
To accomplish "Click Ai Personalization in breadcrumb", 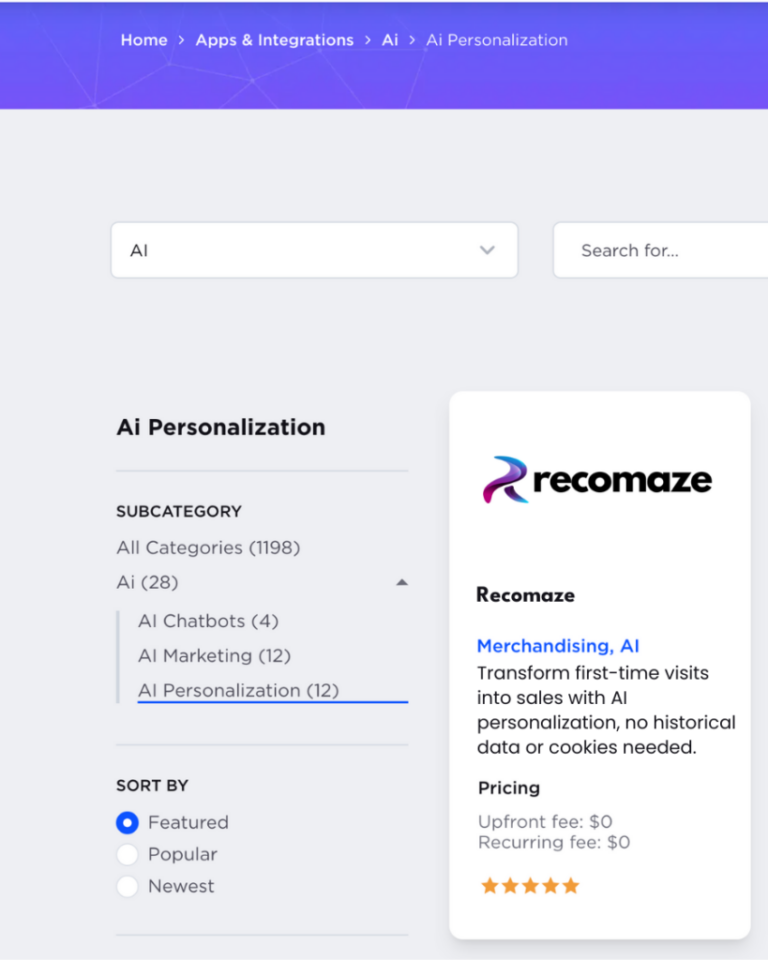I will point(497,40).
